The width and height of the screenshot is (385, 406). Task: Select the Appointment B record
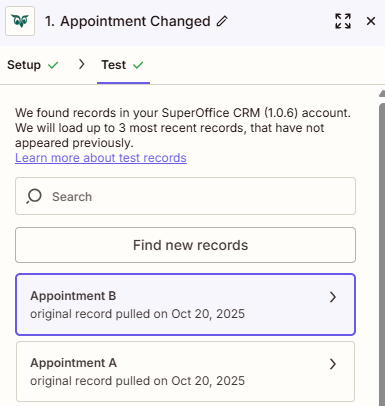[x=185, y=304]
